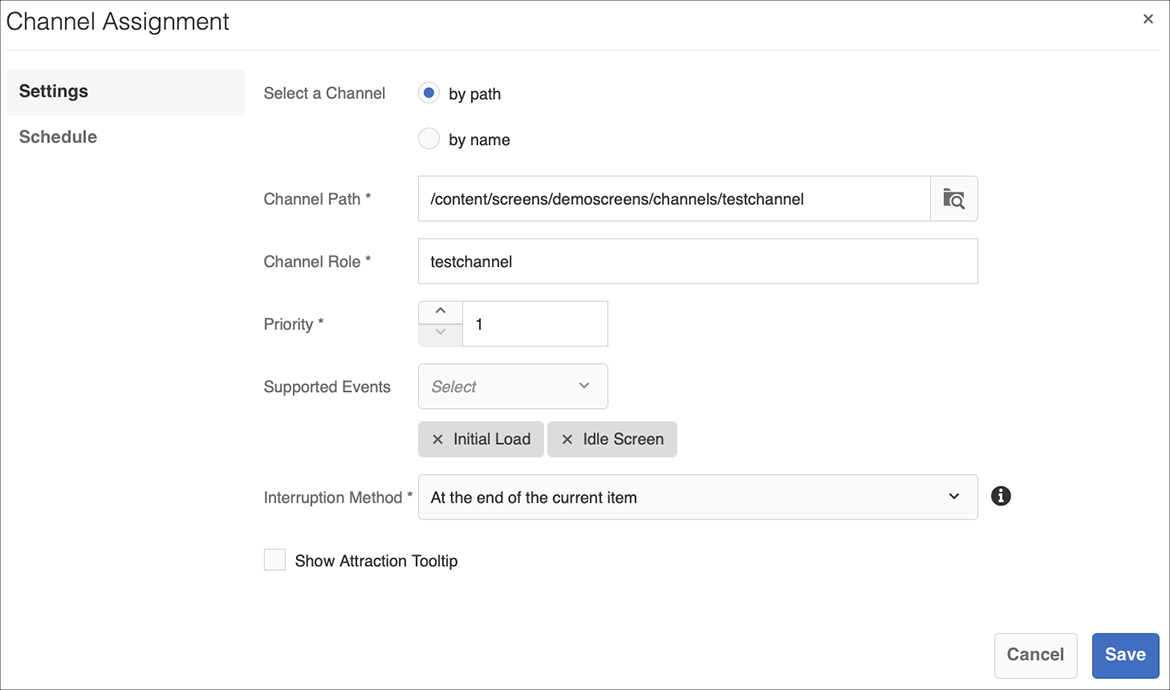Expand the Interruption Method dropdown
This screenshot has height=690, width=1170.
pos(697,497)
